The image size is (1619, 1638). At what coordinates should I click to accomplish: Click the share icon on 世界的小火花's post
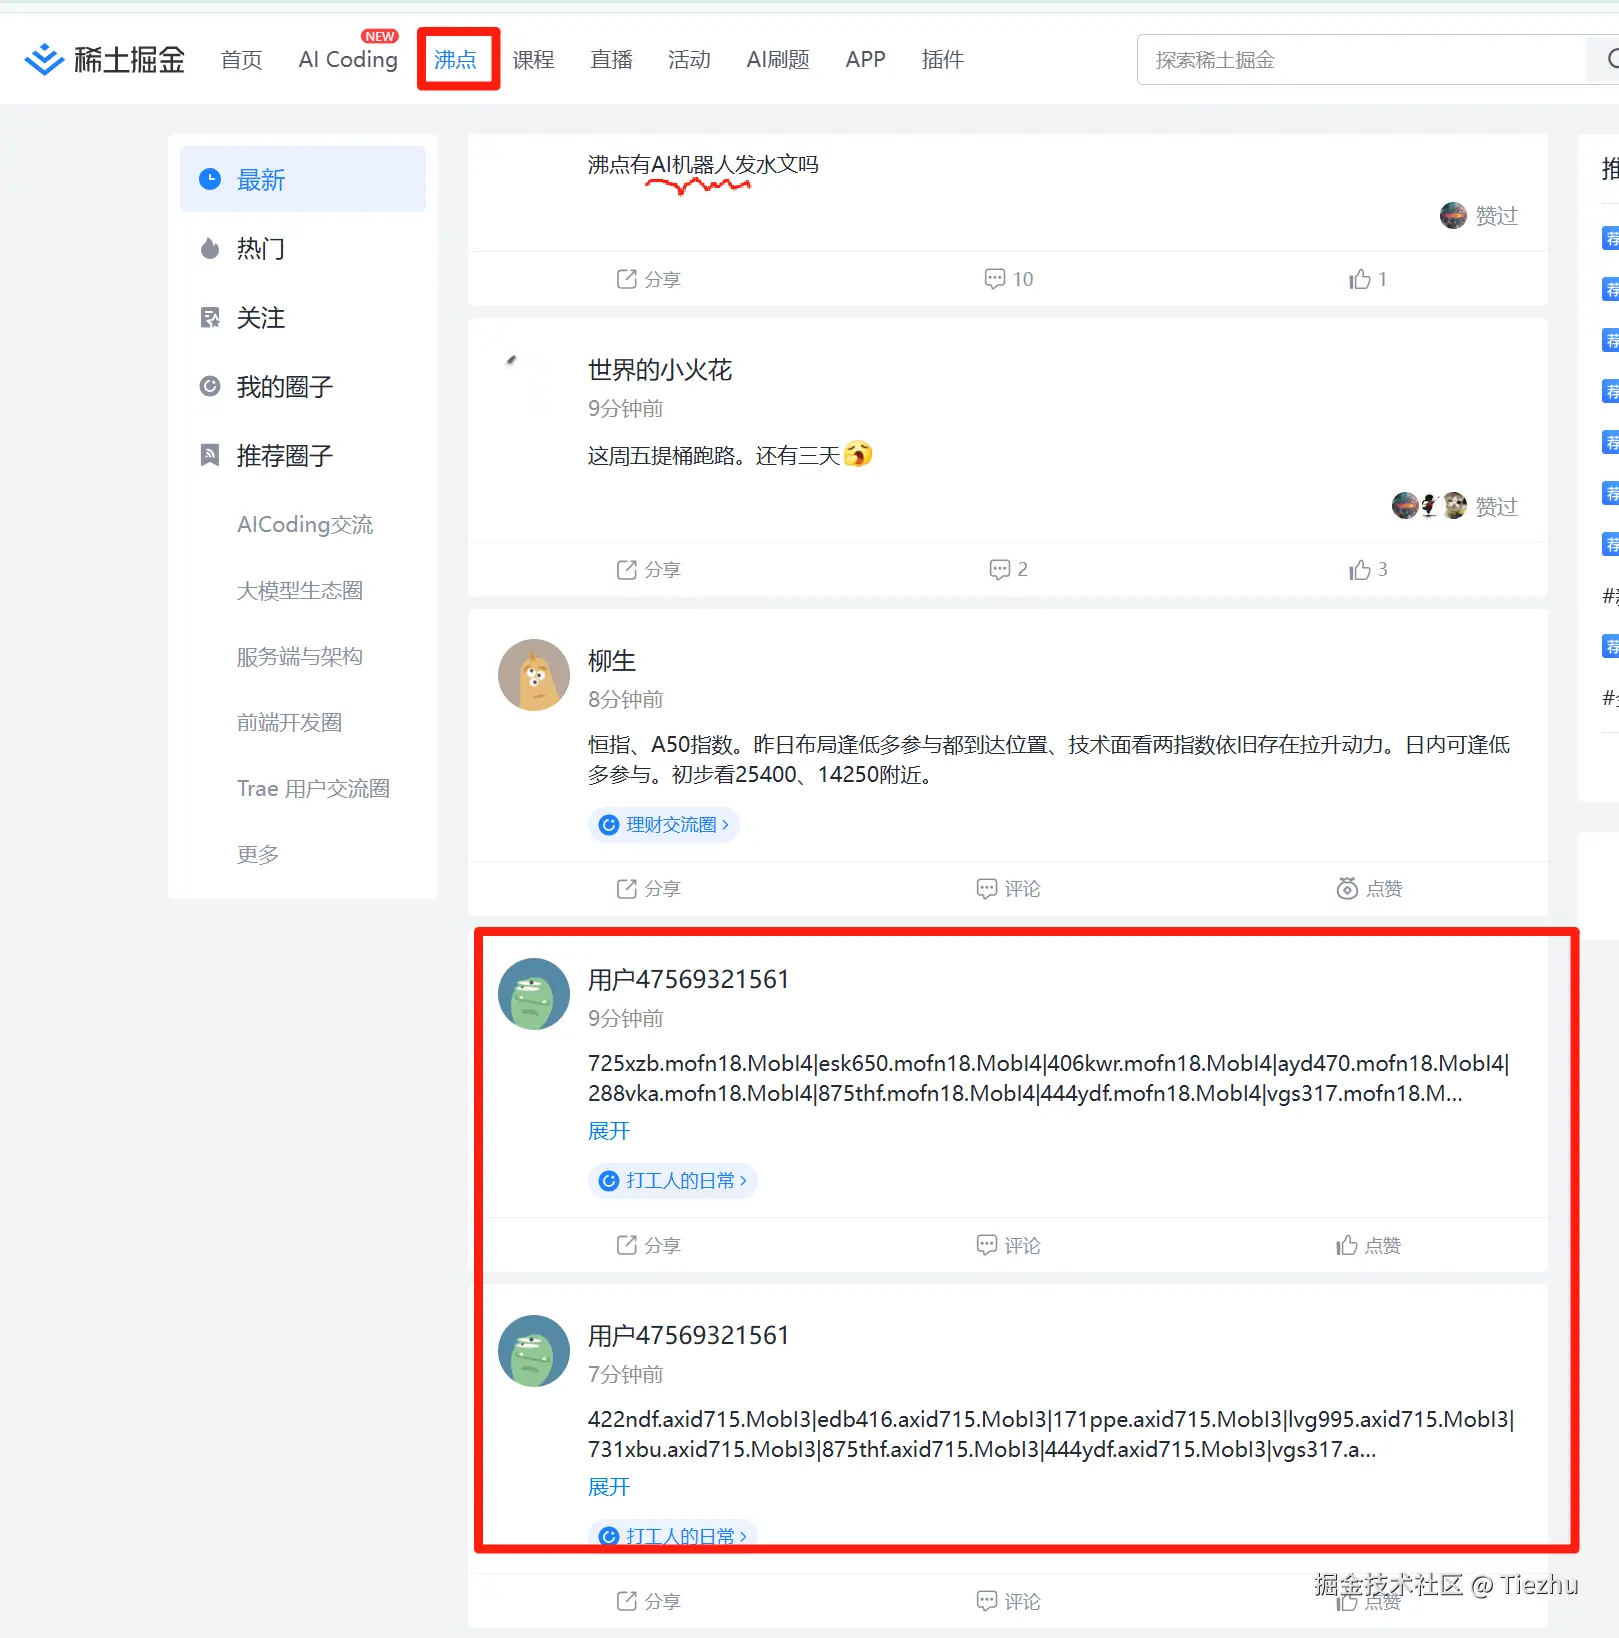[x=626, y=569]
